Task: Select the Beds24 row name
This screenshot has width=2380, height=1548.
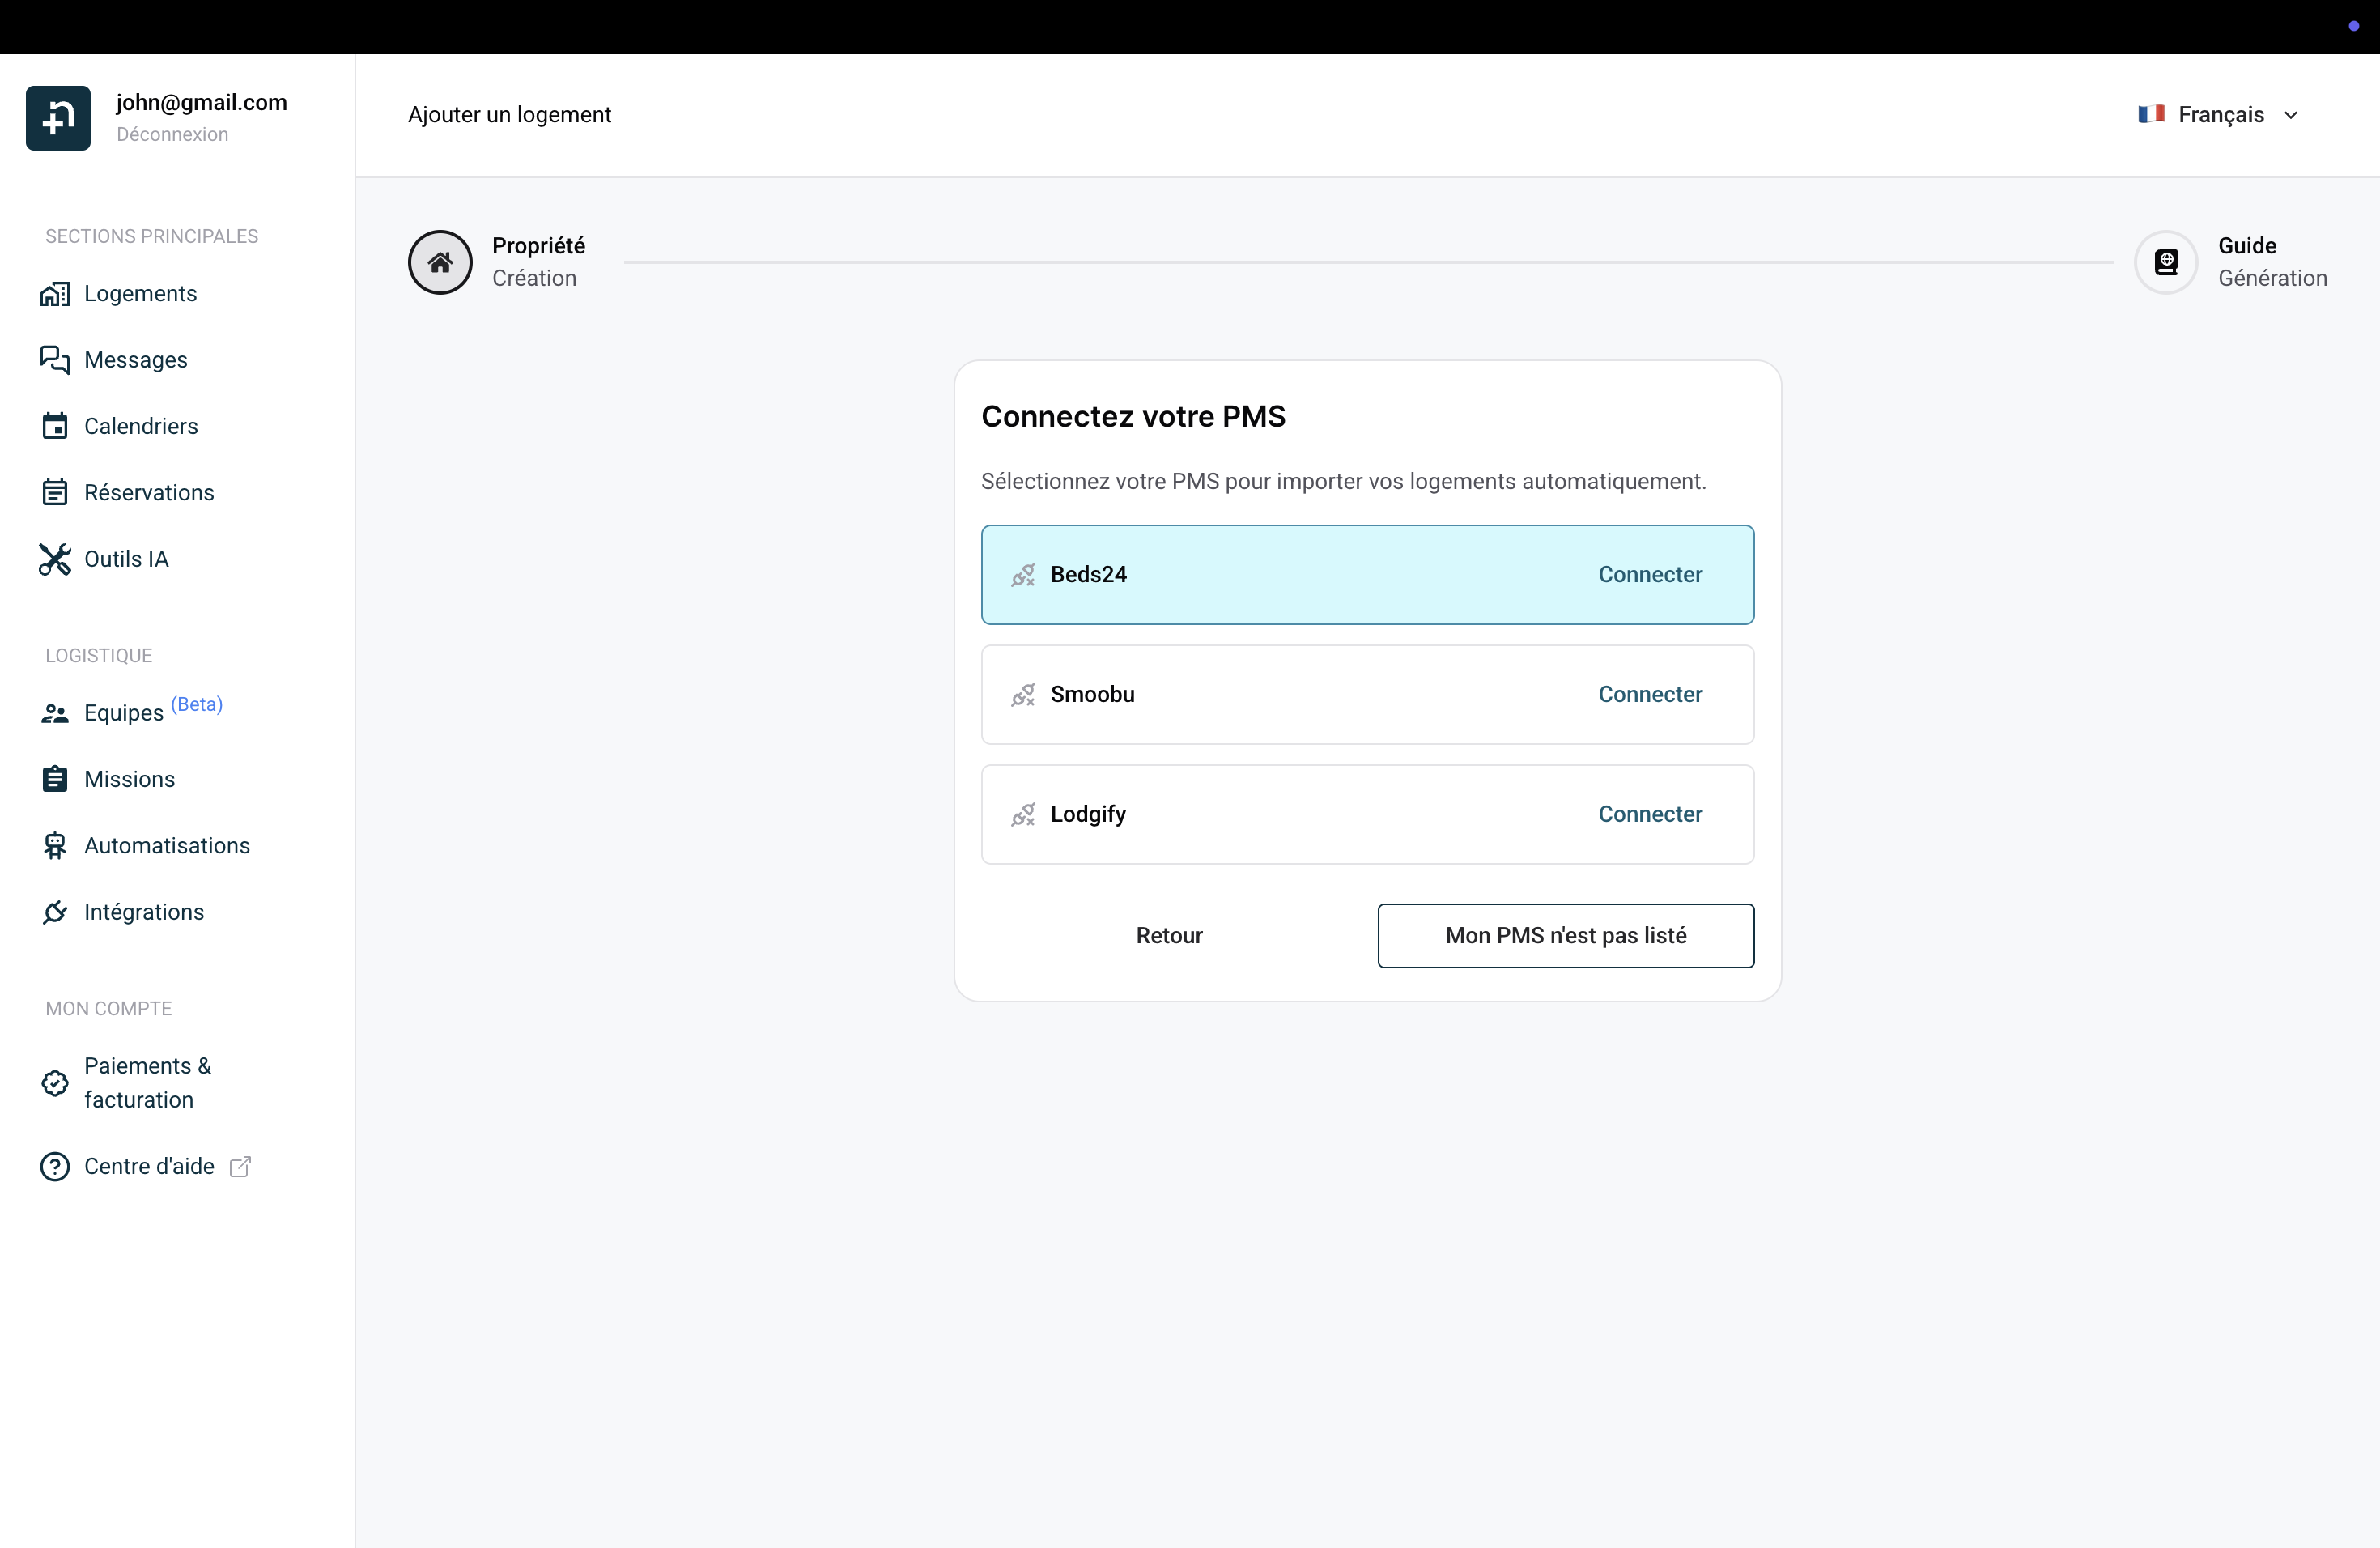Action: (x=1088, y=575)
